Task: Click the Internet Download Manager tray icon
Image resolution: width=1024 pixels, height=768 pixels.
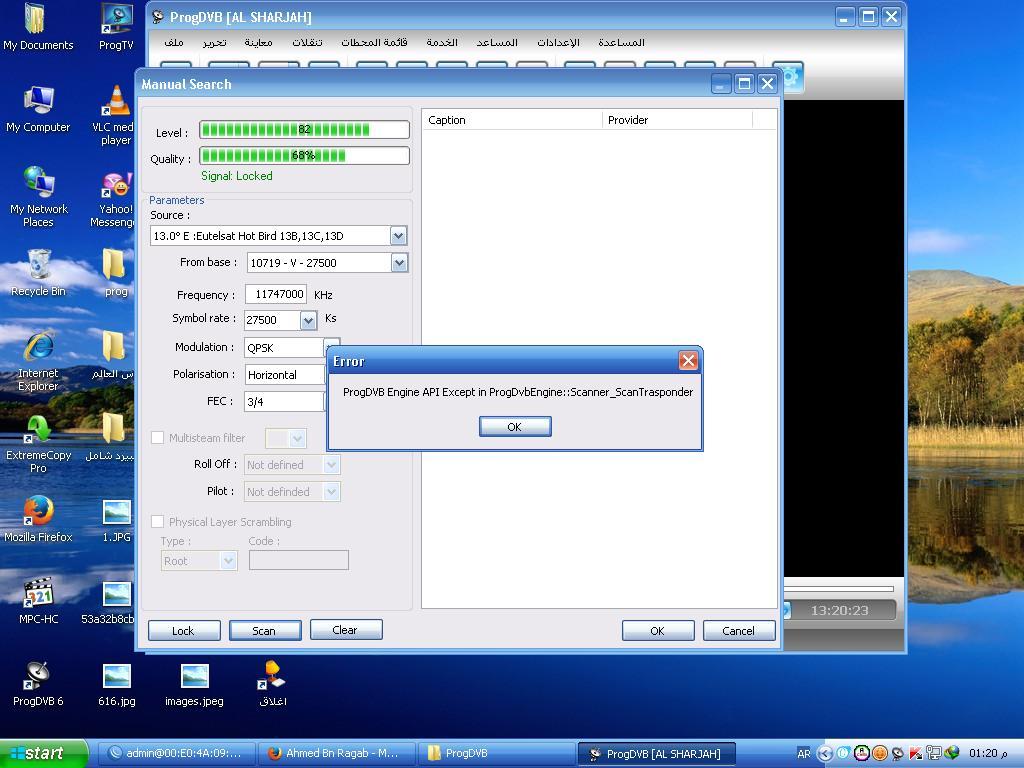Action: [951, 754]
